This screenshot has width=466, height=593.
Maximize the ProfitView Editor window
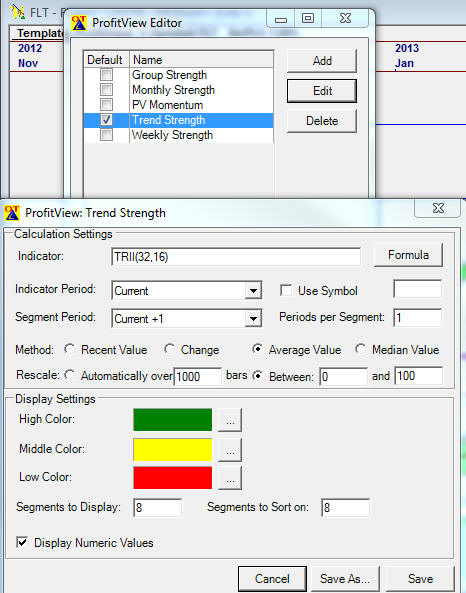(x=308, y=18)
